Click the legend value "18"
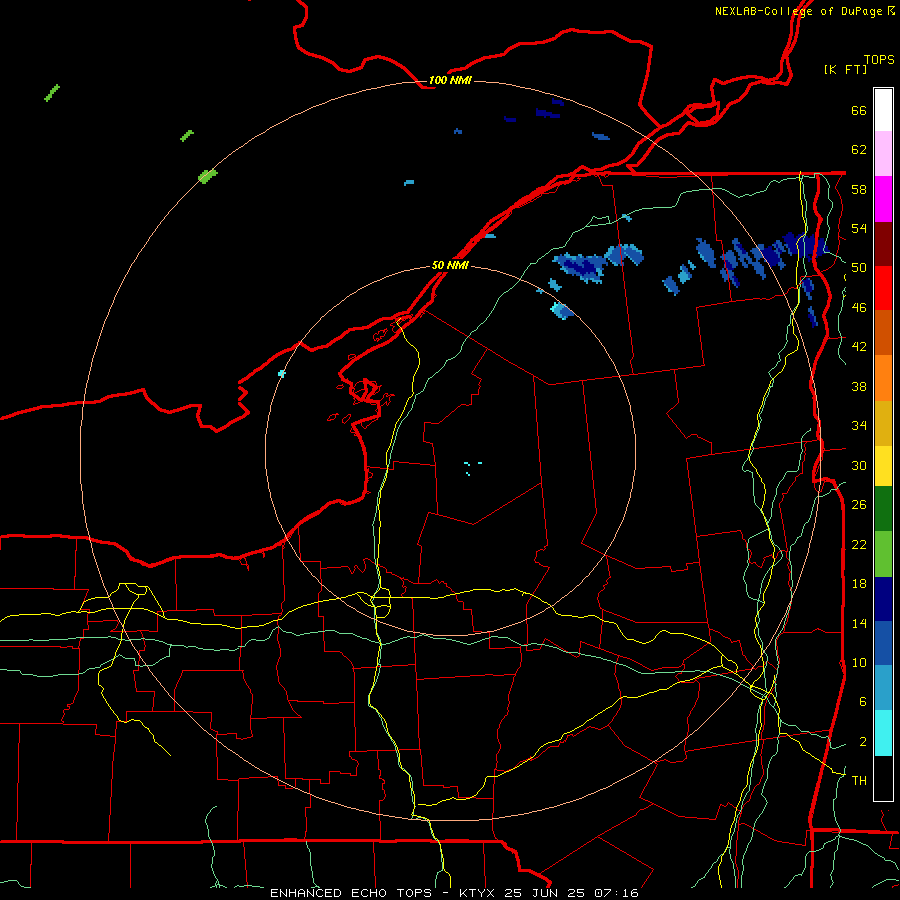900x900 pixels. pos(859,584)
